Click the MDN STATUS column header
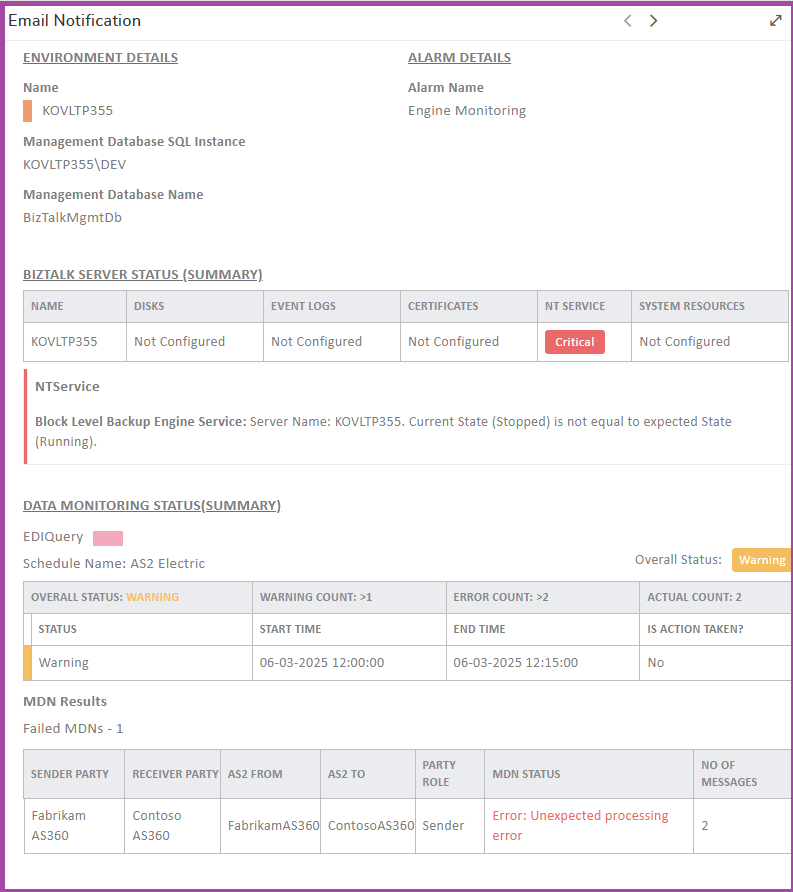793x892 pixels. coord(589,774)
